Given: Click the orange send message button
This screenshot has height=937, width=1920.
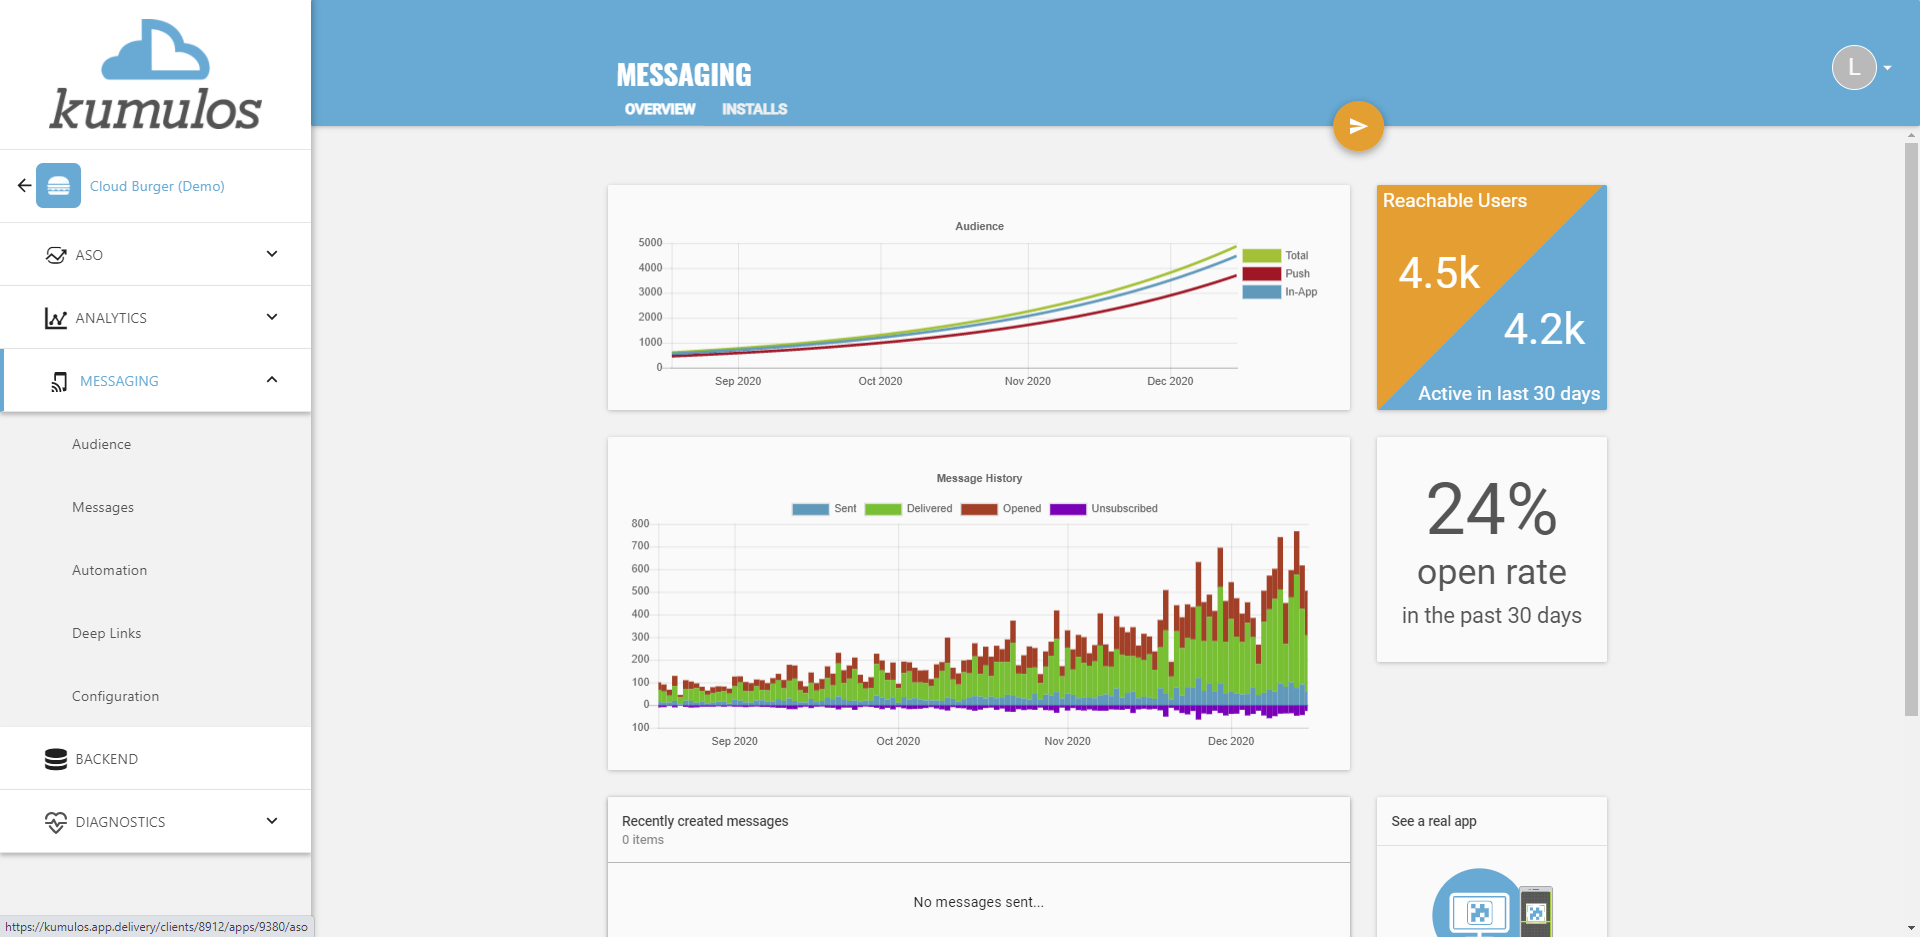Looking at the screenshot, I should pyautogui.click(x=1358, y=126).
